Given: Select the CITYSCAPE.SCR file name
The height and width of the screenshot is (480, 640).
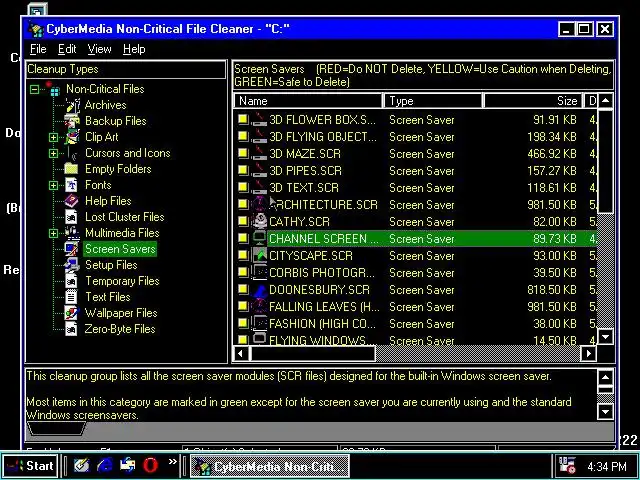Looking at the screenshot, I should (311, 256).
